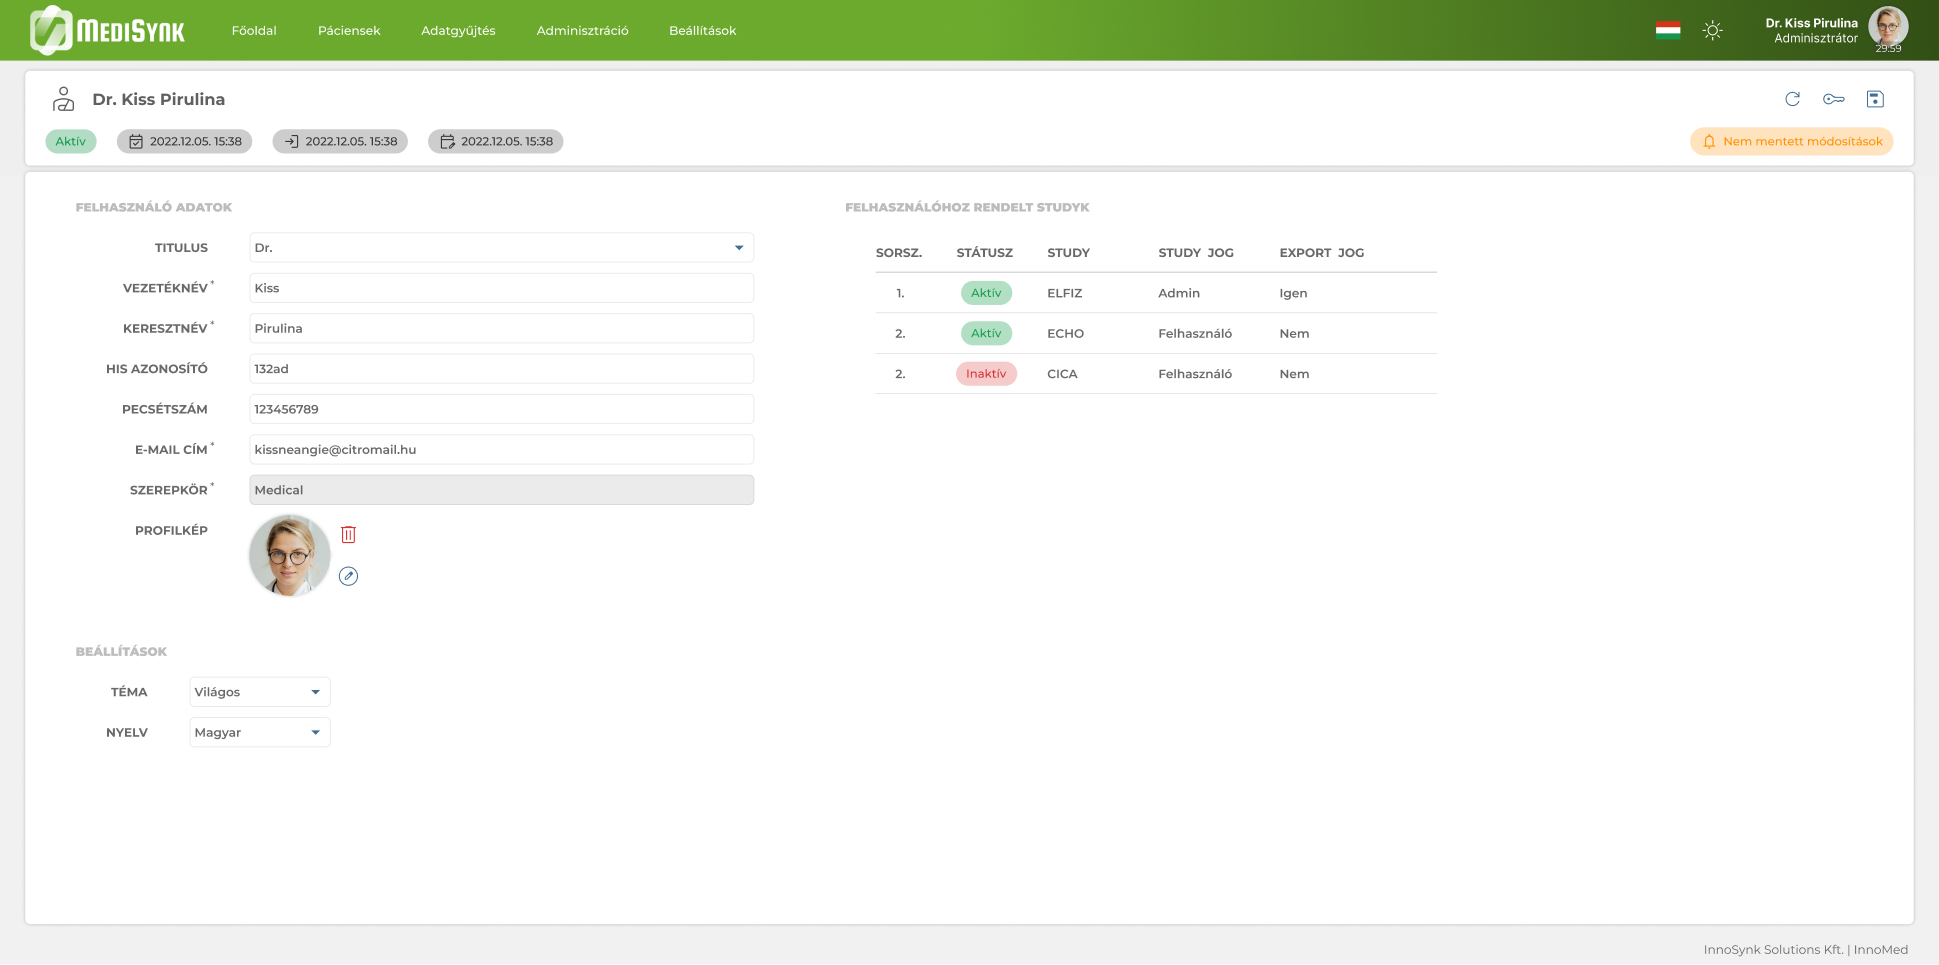
Task: Edit profile picture with pencil icon
Action: [x=348, y=576]
